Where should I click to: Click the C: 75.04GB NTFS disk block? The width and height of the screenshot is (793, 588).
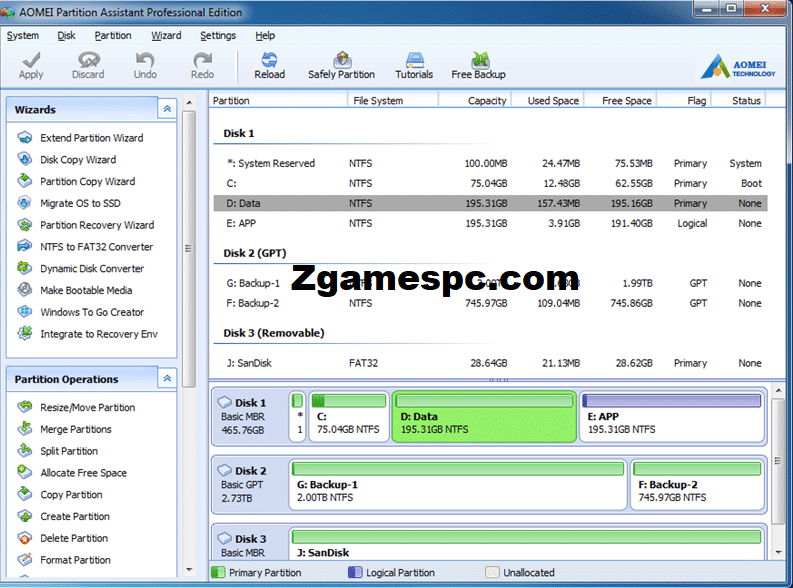pos(349,416)
